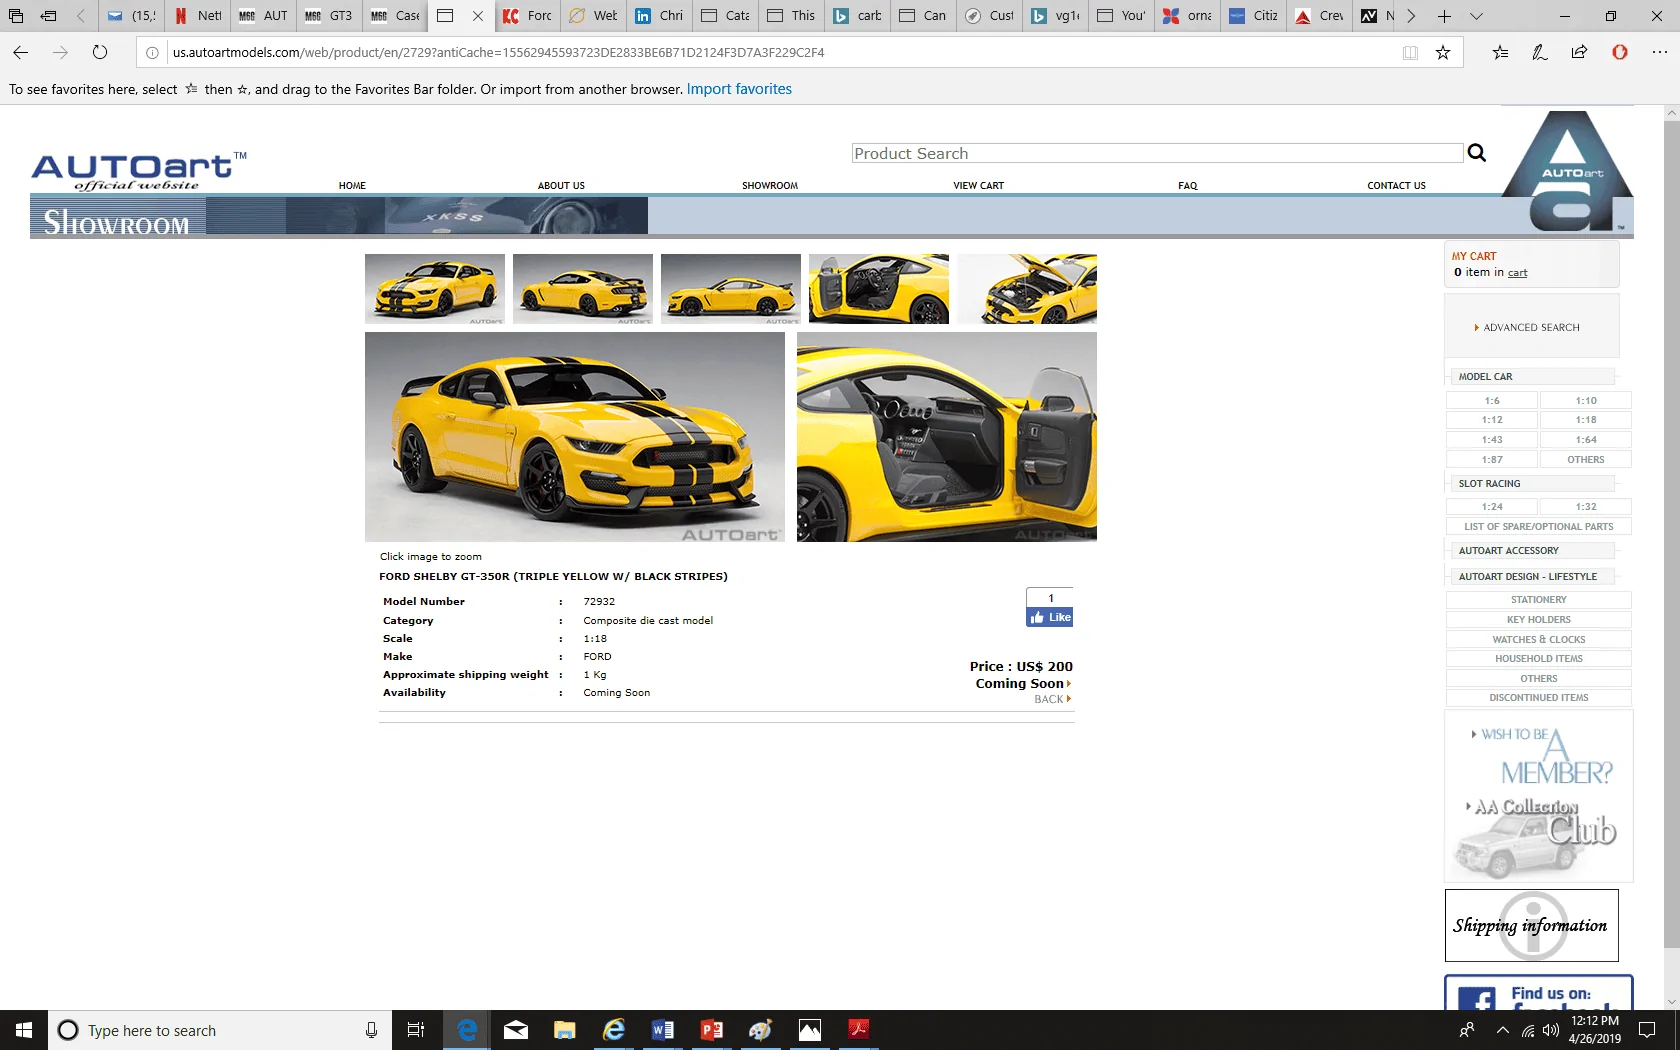
Task: Open ADVANCED SEARCH link
Action: 1531,328
